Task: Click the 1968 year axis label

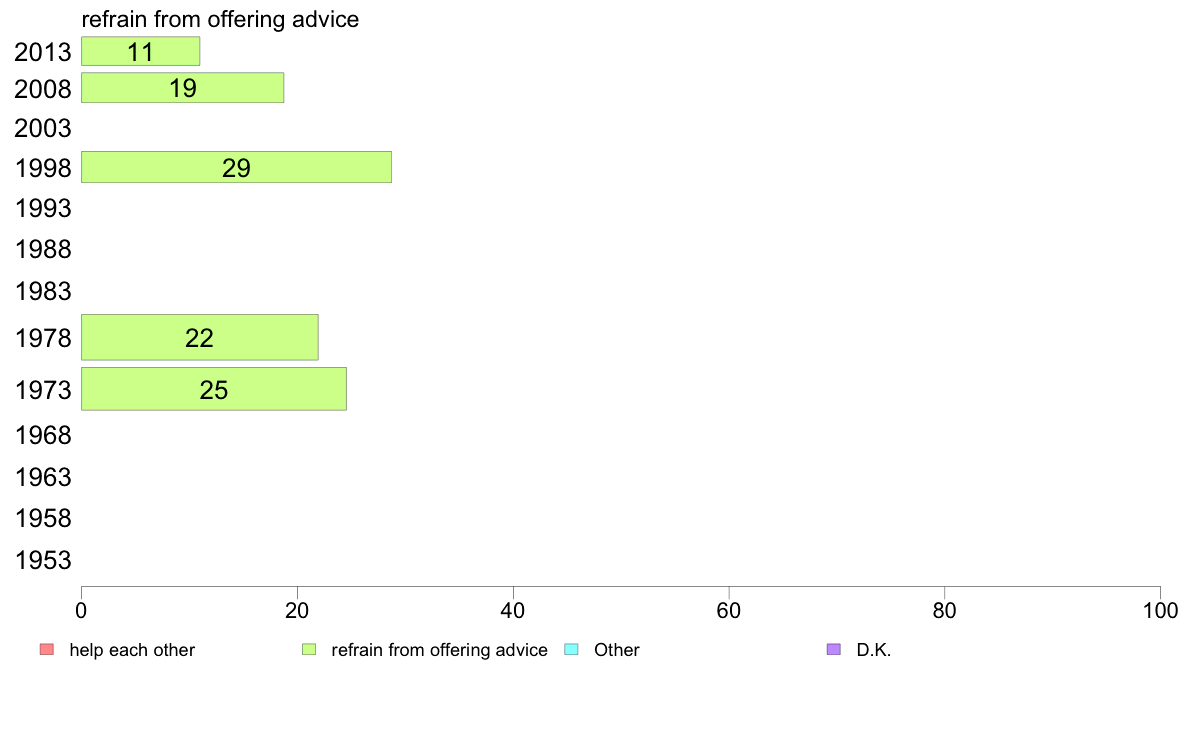Action: (x=43, y=435)
